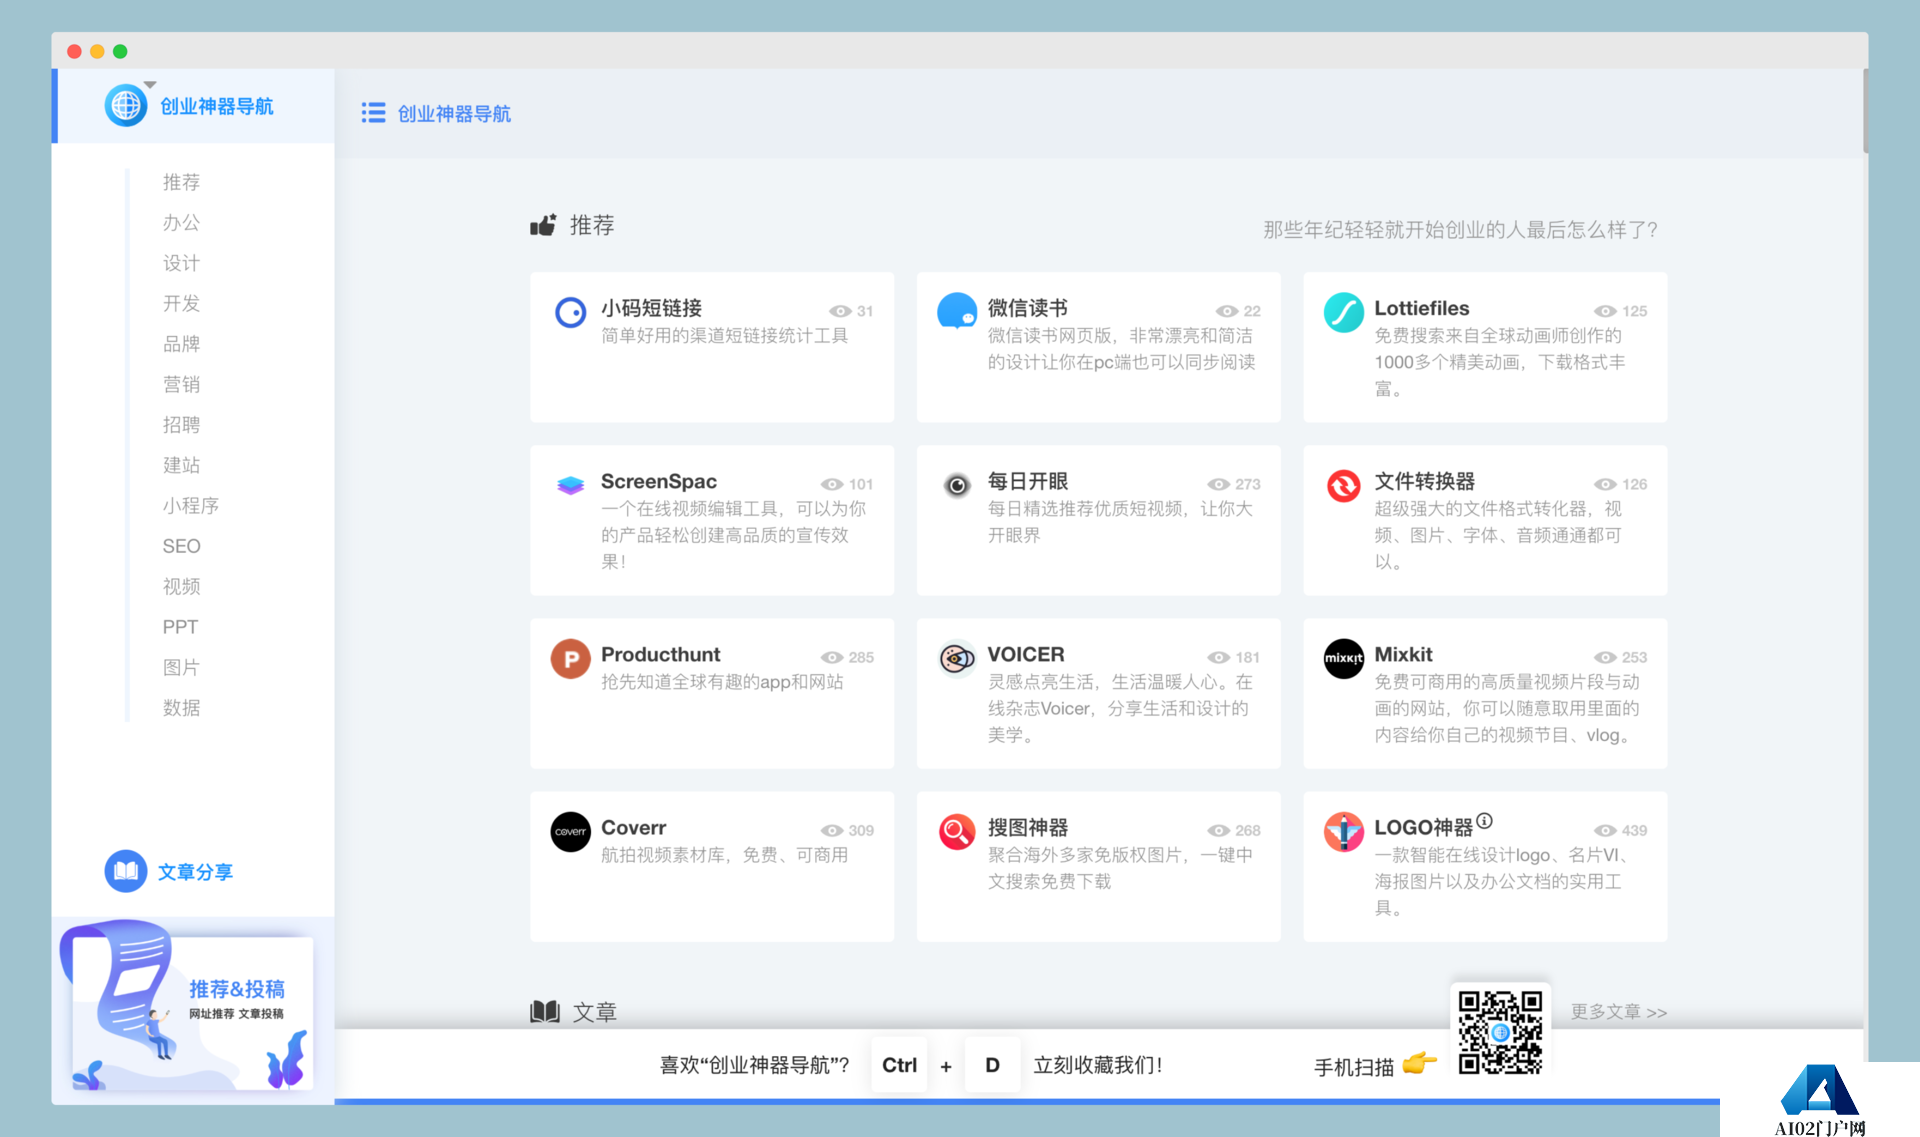1920x1137 pixels.
Task: Click the Ctrl key button in bottom bar
Action: 899,1065
